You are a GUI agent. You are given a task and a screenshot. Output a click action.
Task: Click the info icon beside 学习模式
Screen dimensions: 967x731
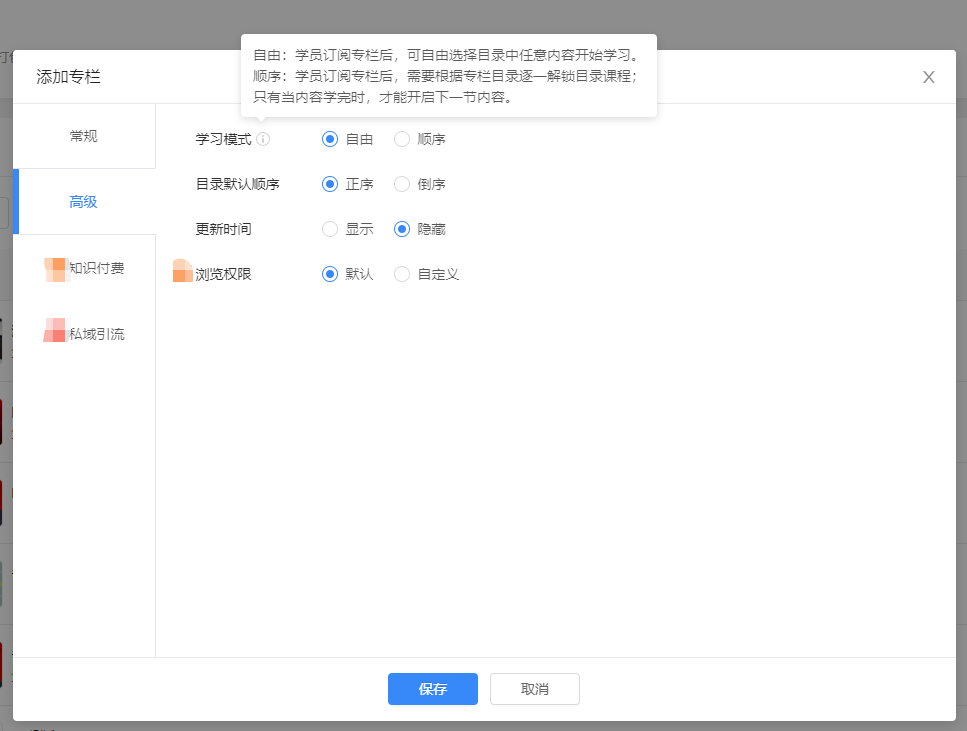pyautogui.click(x=263, y=139)
